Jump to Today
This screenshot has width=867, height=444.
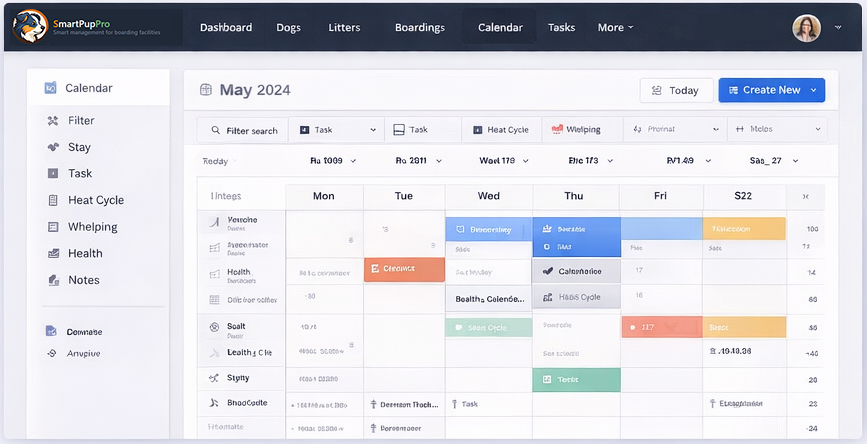(676, 90)
